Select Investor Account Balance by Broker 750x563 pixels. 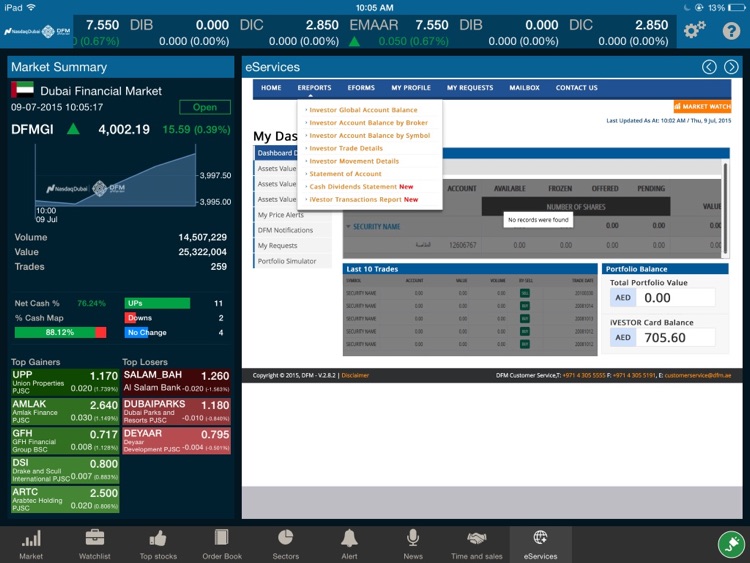coord(368,123)
